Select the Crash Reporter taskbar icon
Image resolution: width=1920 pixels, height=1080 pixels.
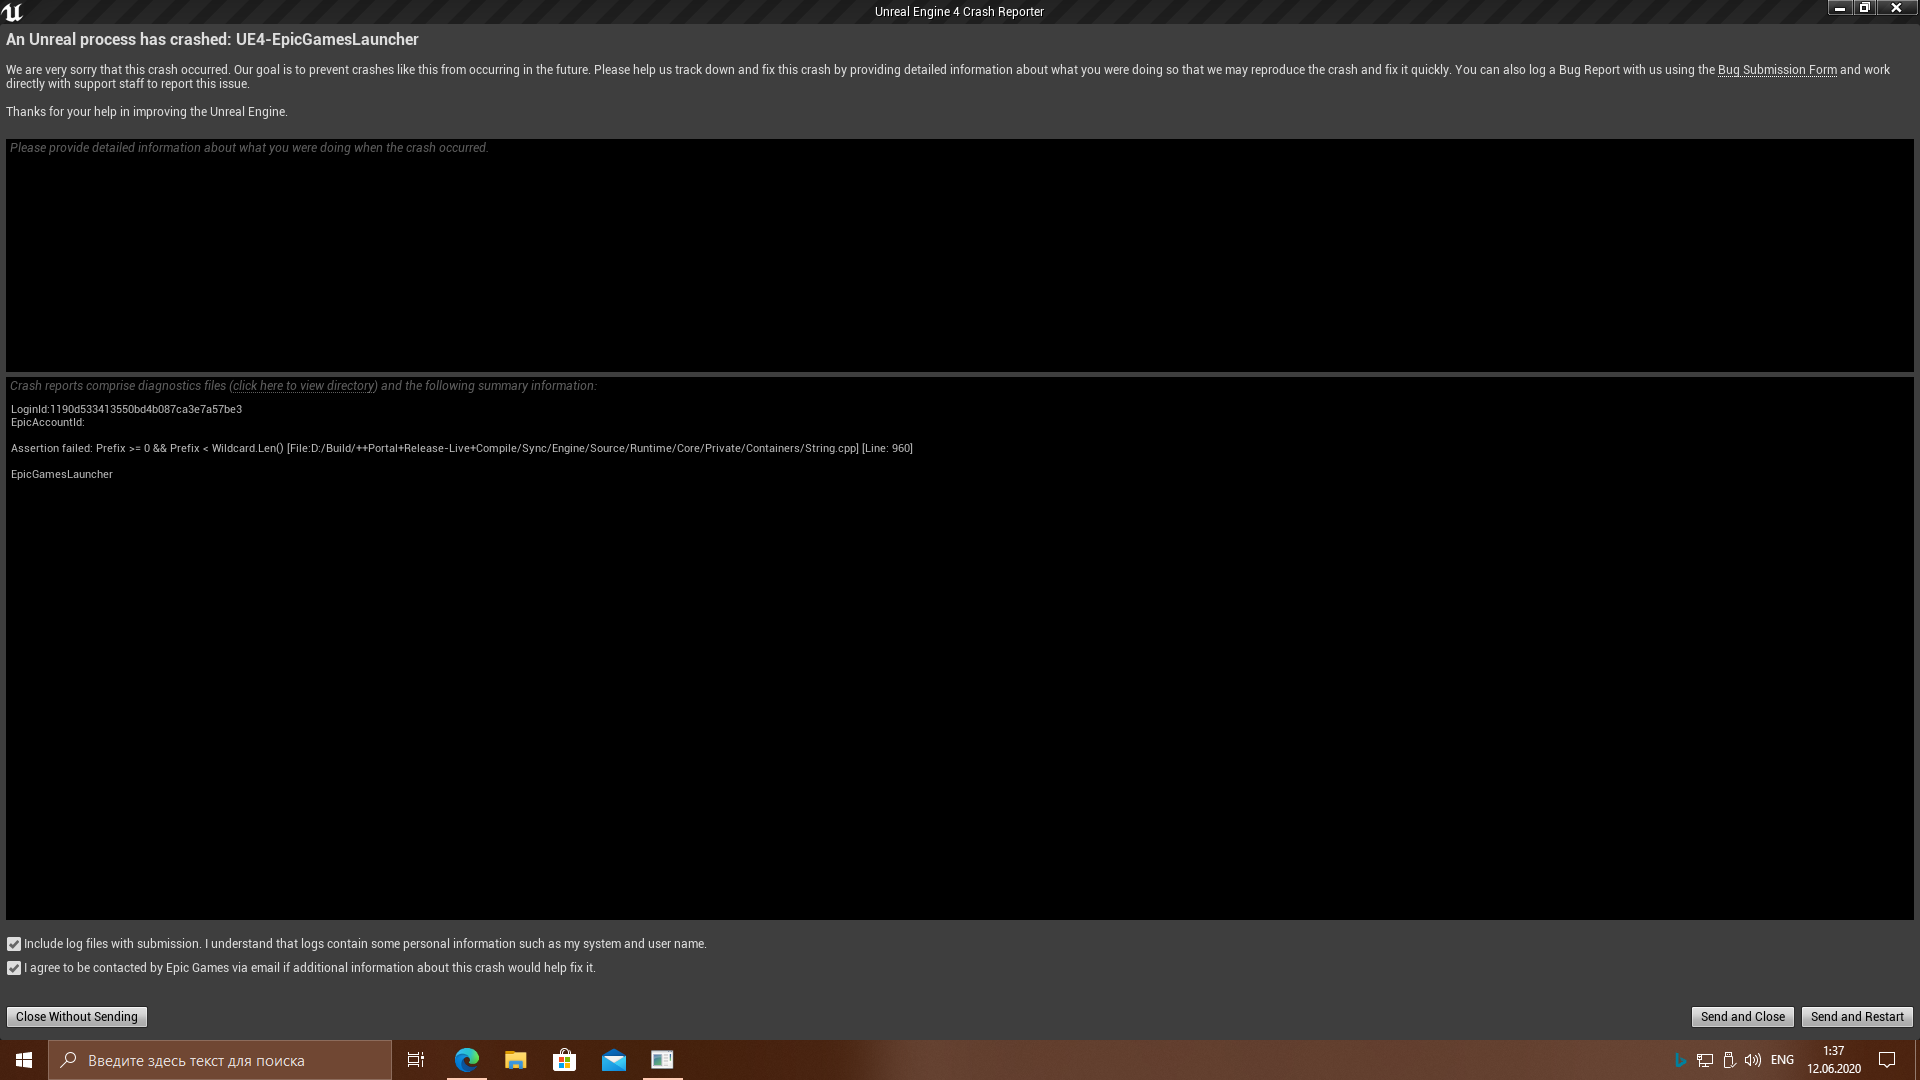(662, 1060)
